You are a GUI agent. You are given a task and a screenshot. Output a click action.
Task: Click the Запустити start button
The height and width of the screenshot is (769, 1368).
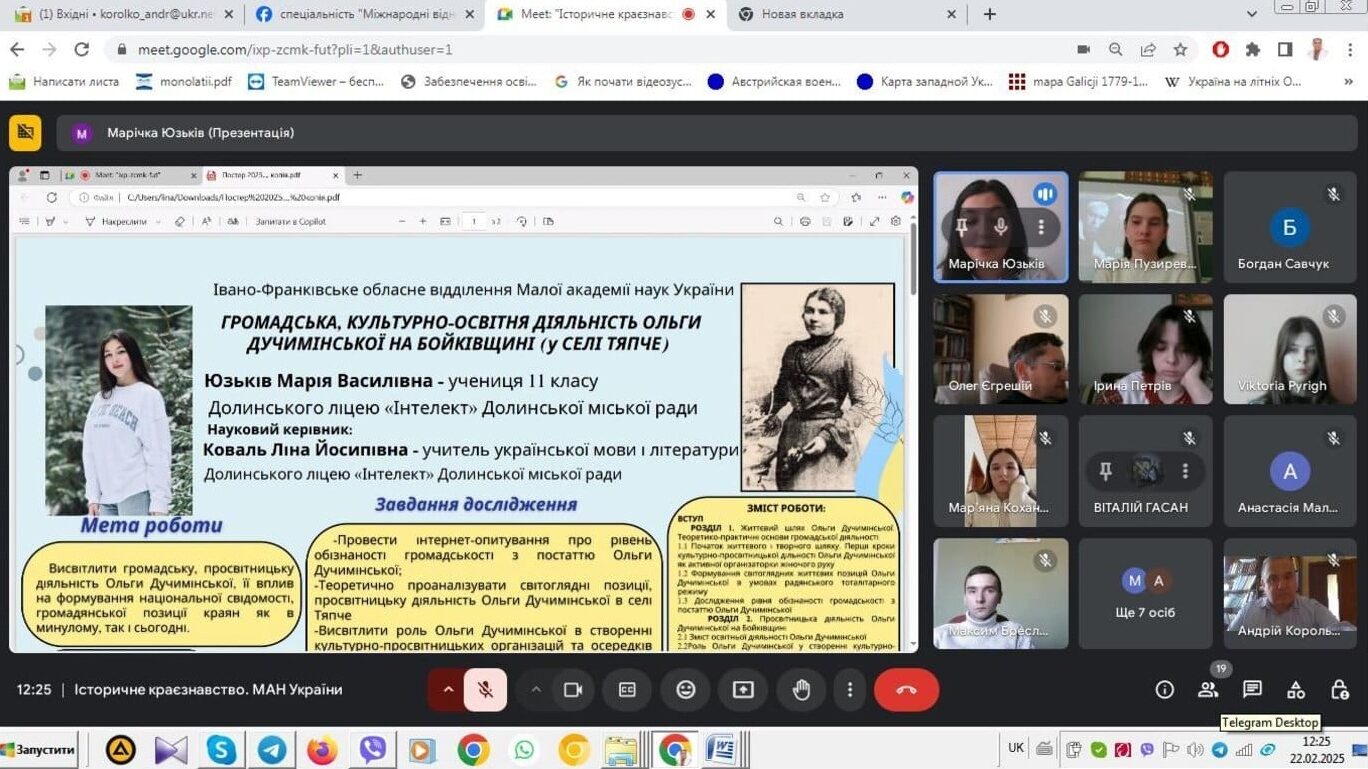pos(40,750)
